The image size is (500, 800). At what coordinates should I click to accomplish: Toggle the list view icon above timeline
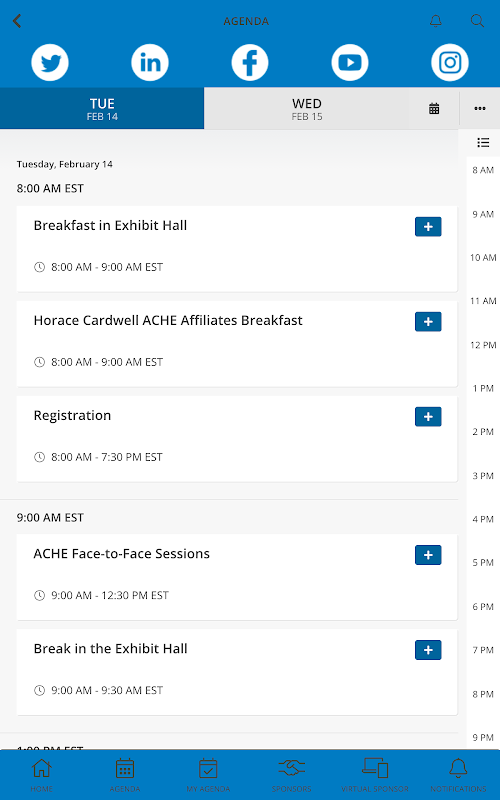click(x=483, y=142)
